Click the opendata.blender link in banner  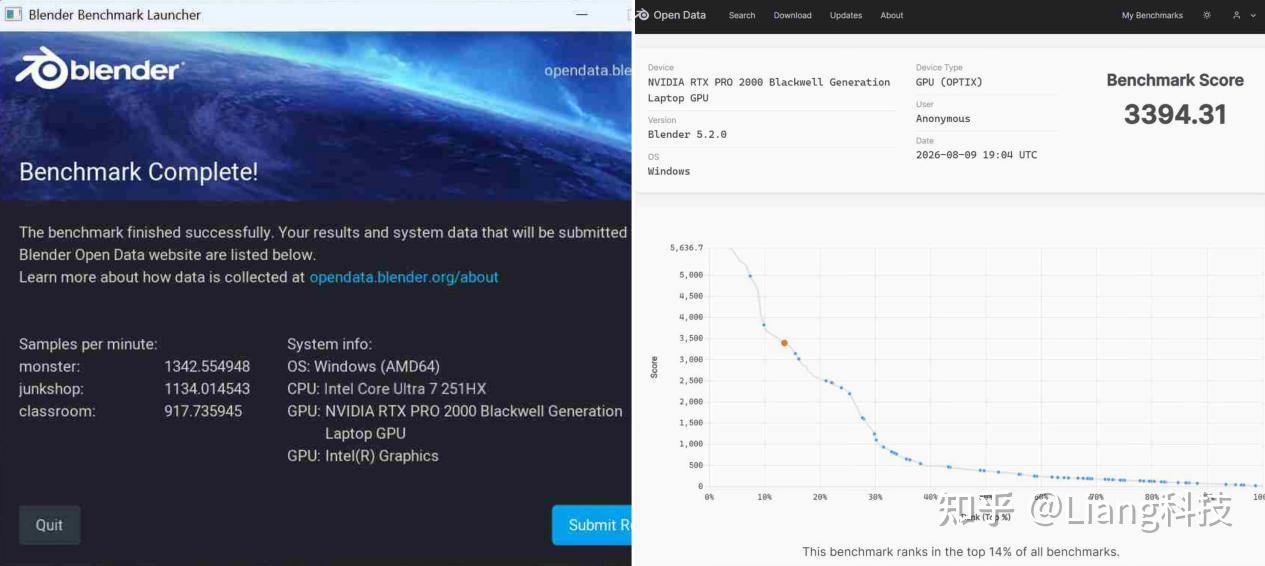pos(588,71)
